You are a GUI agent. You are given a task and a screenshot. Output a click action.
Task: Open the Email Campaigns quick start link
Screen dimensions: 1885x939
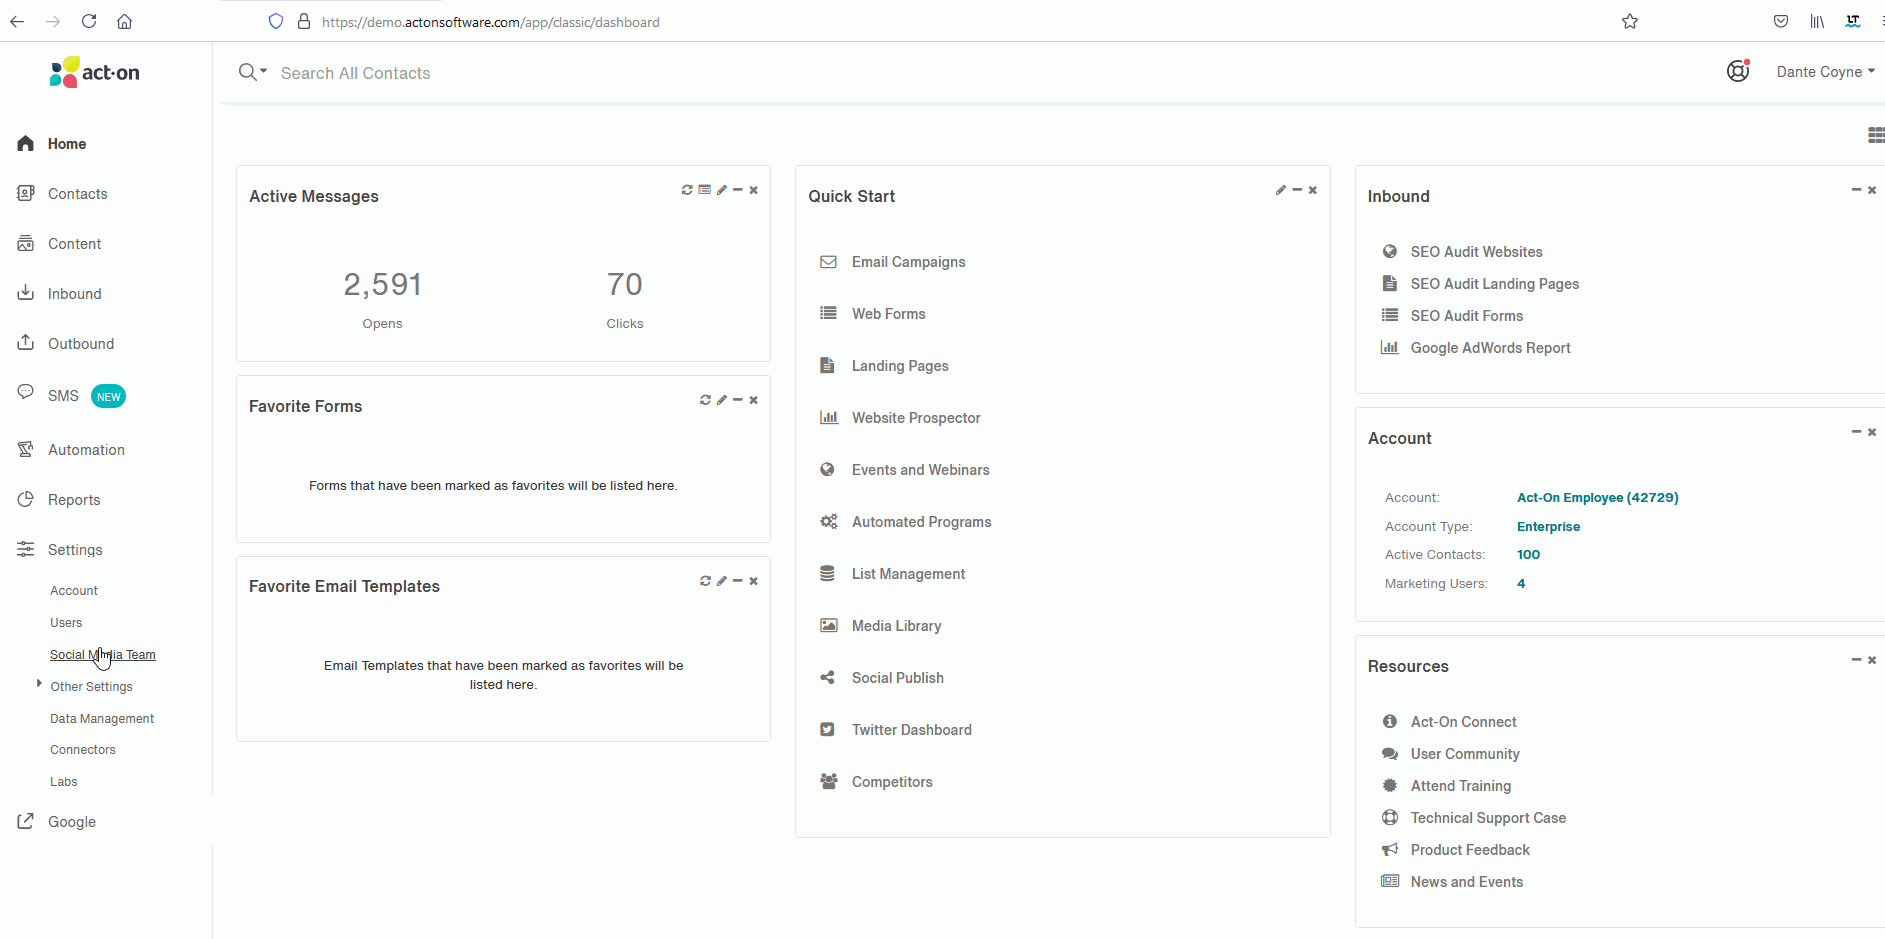908,262
